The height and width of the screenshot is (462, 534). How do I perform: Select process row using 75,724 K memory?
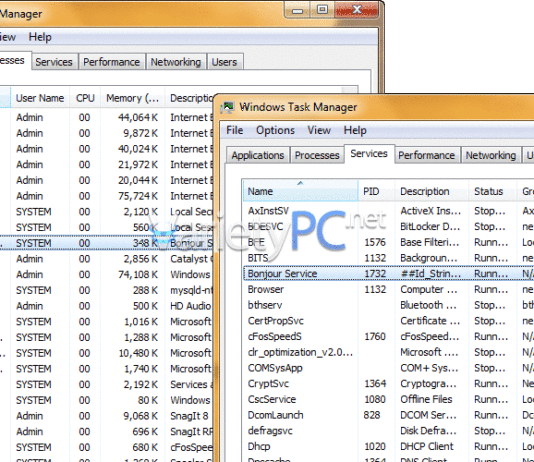coord(107,196)
